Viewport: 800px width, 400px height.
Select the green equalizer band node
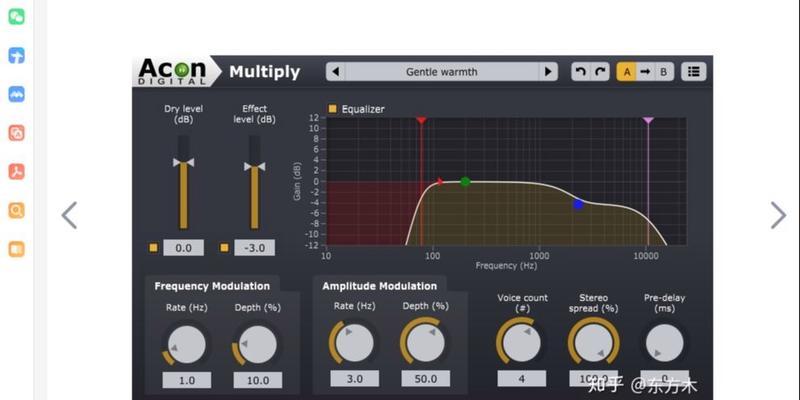pyautogui.click(x=465, y=182)
